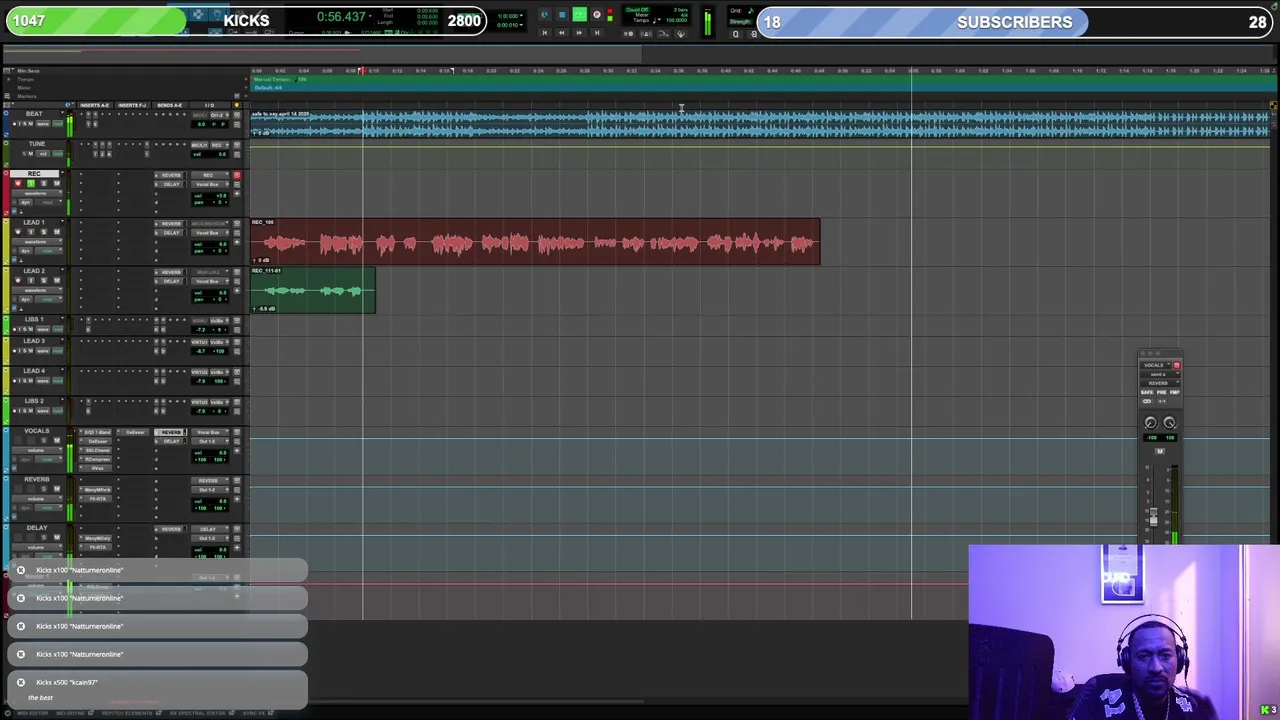Viewport: 1280px width, 720px height.
Task: Toggle input monitoring on the REC track
Action: click(x=31, y=183)
